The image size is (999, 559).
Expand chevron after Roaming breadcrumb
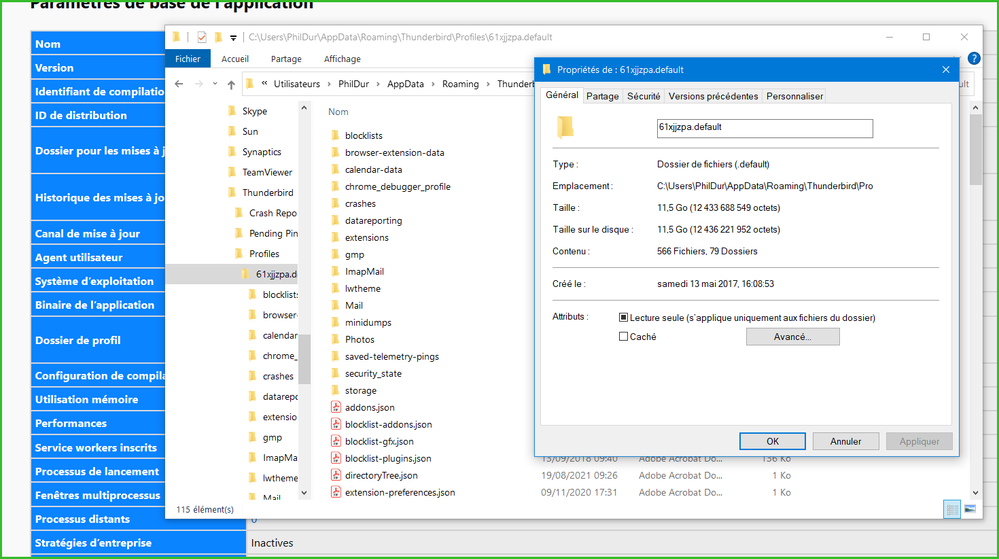coord(488,84)
